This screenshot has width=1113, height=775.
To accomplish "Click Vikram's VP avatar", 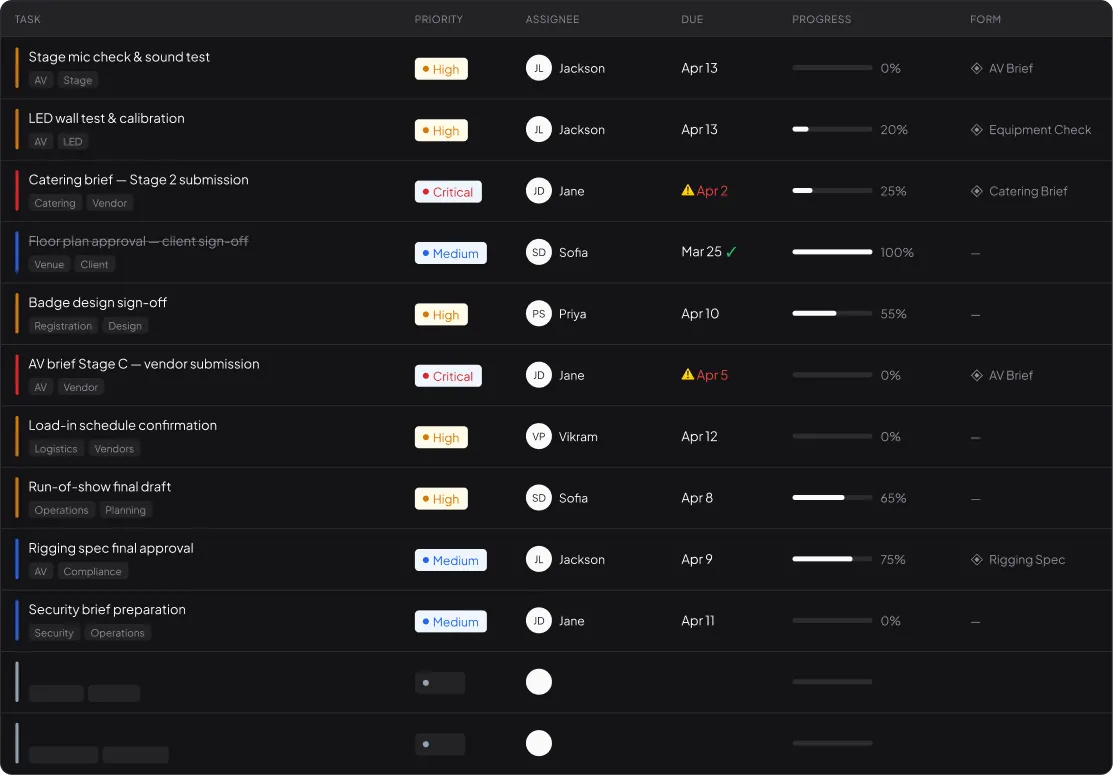I will tap(539, 436).
